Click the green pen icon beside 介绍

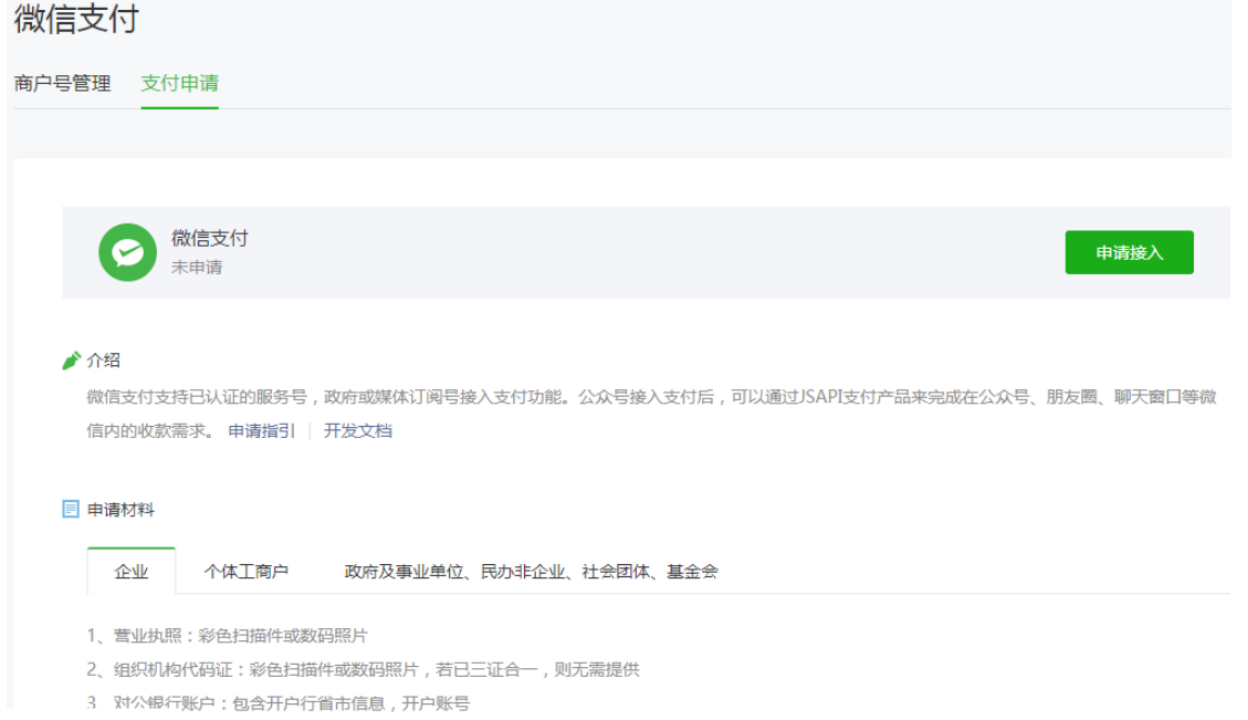click(71, 361)
